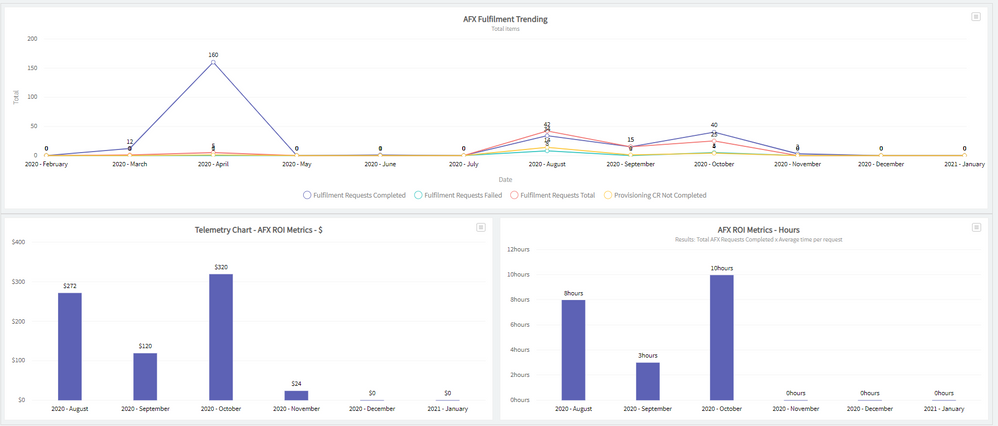The width and height of the screenshot is (998, 426).
Task: Toggle the Fulfilment Requests Total legend item
Action: [552, 195]
